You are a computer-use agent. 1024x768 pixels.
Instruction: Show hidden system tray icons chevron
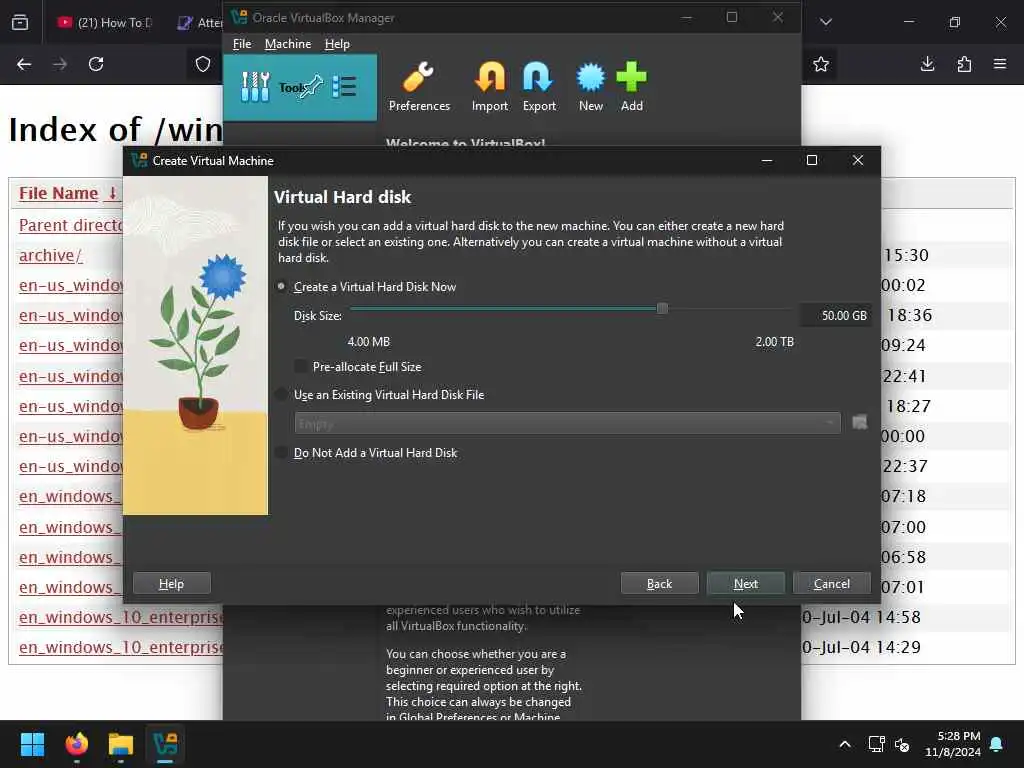[x=844, y=744]
